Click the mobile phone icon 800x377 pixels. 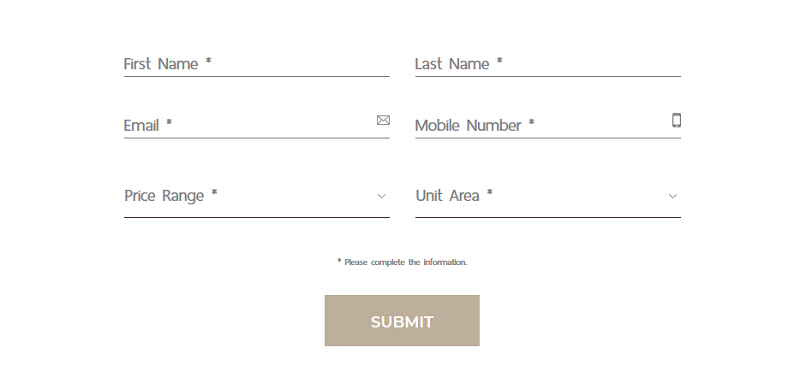click(676, 120)
